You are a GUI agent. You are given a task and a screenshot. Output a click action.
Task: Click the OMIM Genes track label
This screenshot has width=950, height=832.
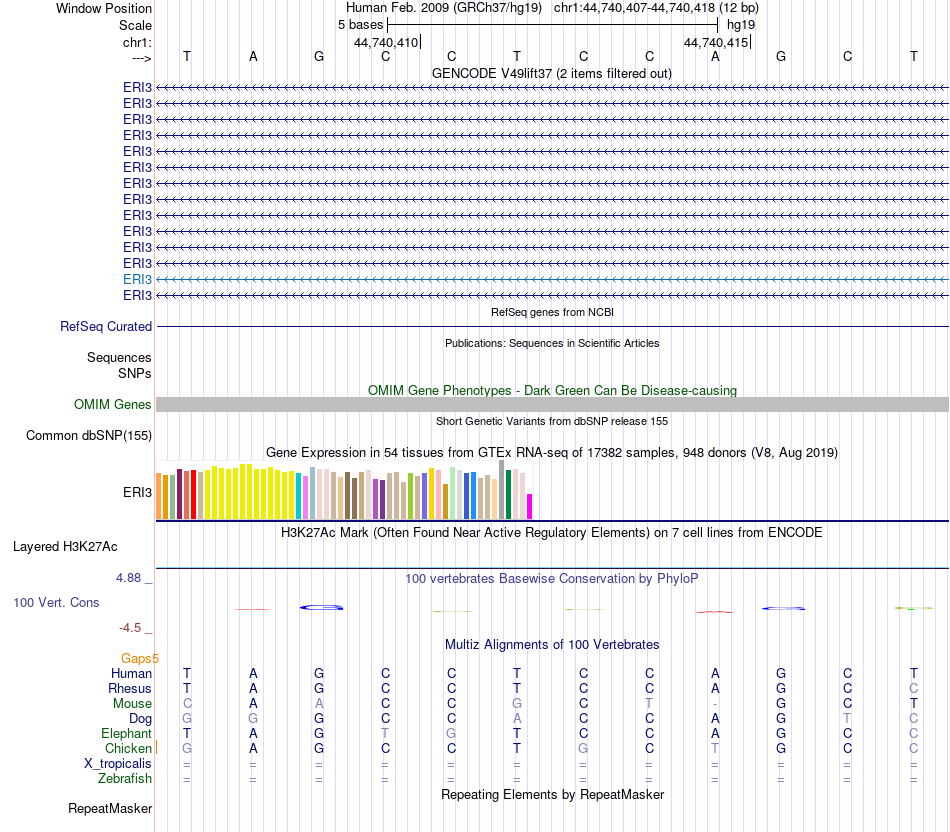[x=112, y=404]
